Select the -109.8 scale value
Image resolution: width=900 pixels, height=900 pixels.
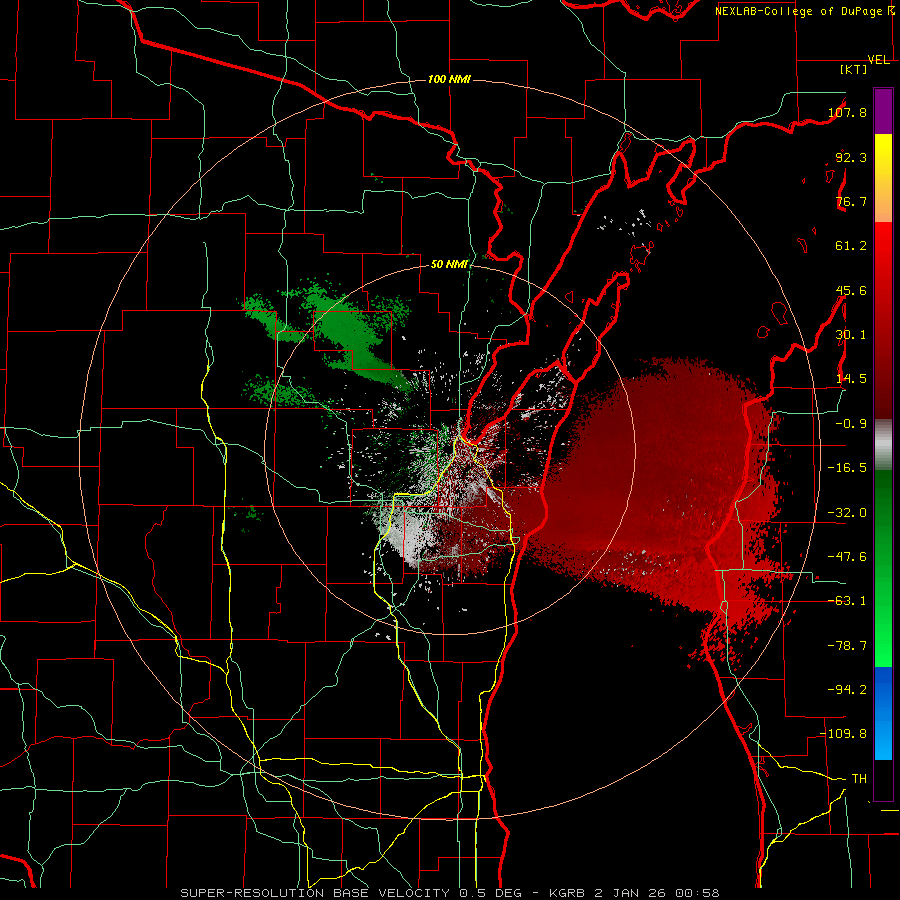point(843,734)
